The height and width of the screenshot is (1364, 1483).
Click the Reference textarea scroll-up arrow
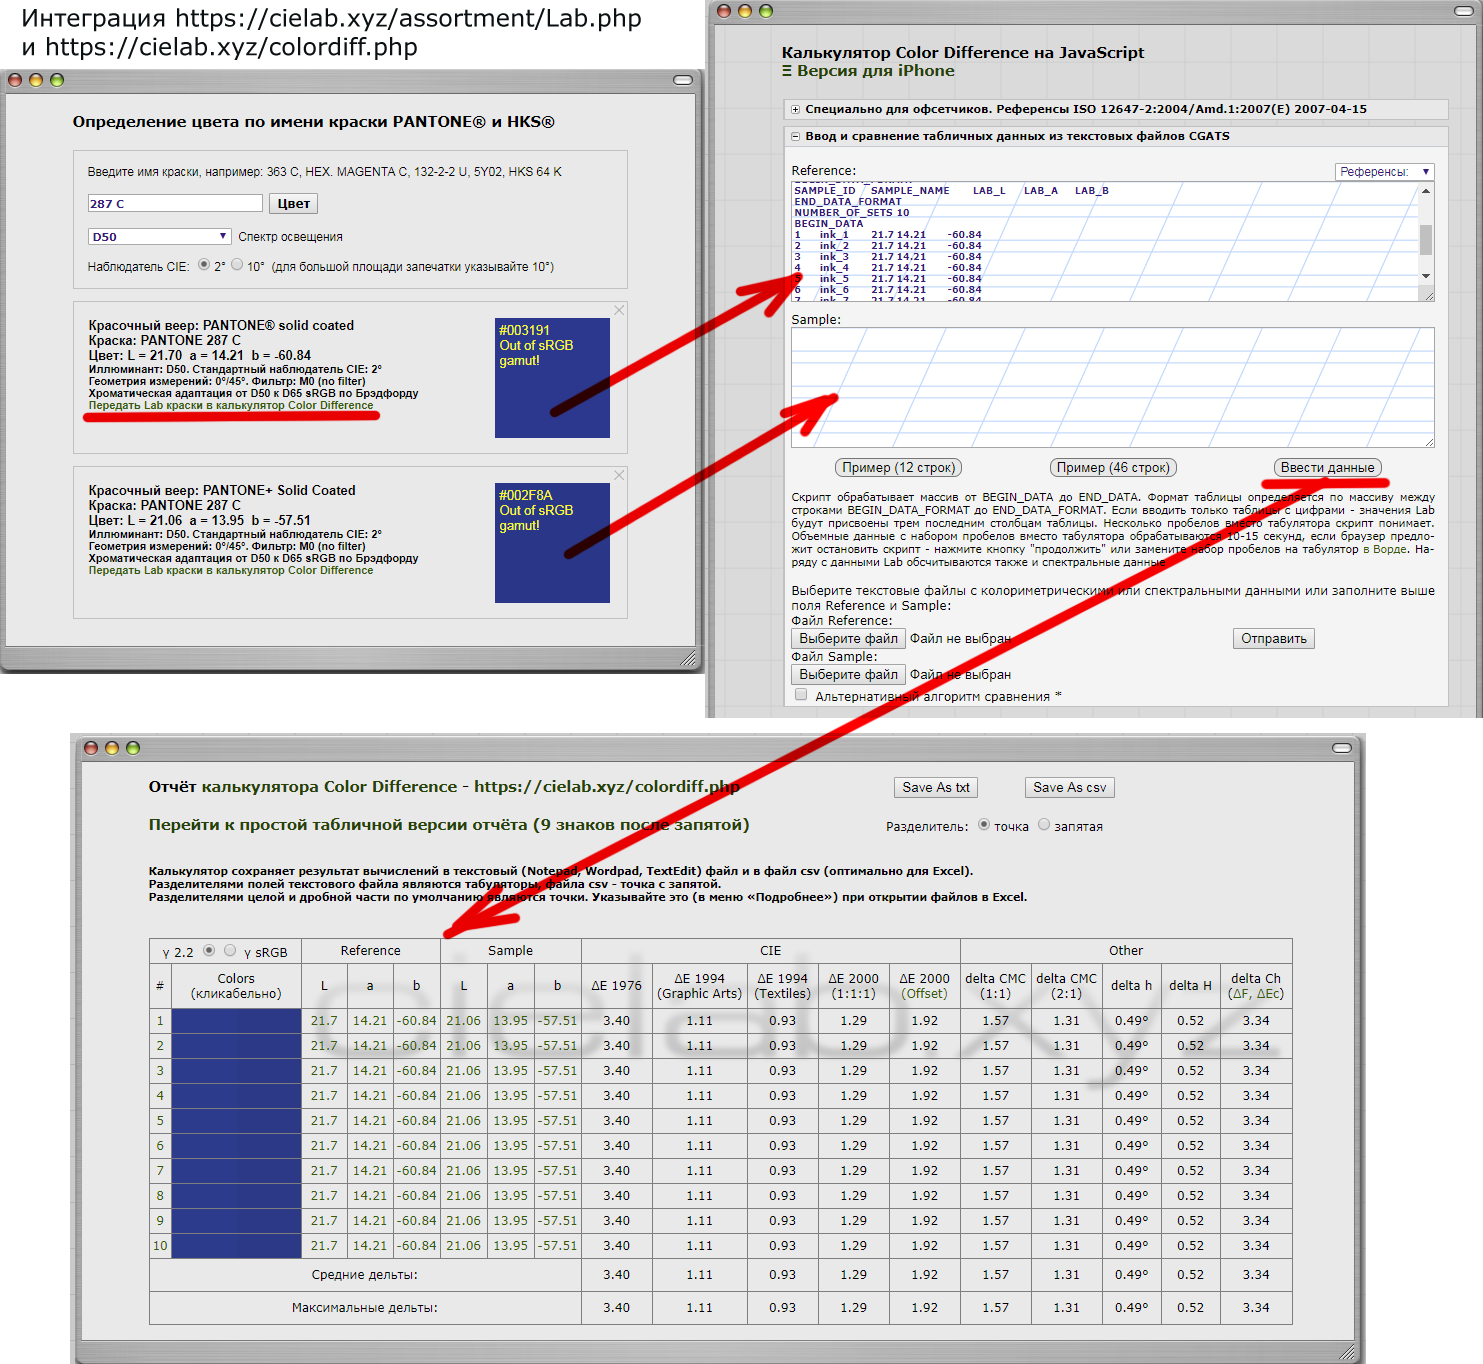(1426, 191)
